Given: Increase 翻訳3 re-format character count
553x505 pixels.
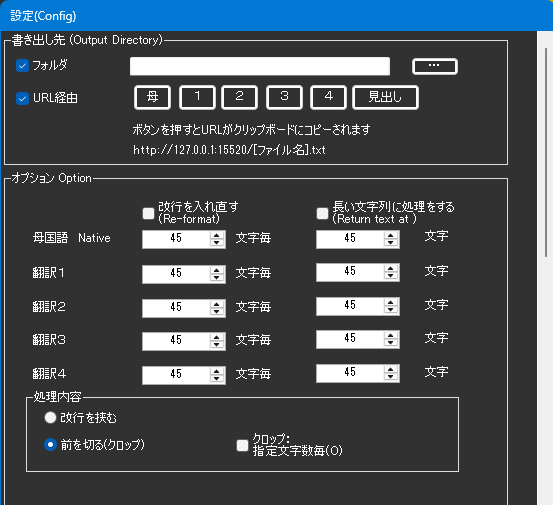Looking at the screenshot, I should point(217,337).
